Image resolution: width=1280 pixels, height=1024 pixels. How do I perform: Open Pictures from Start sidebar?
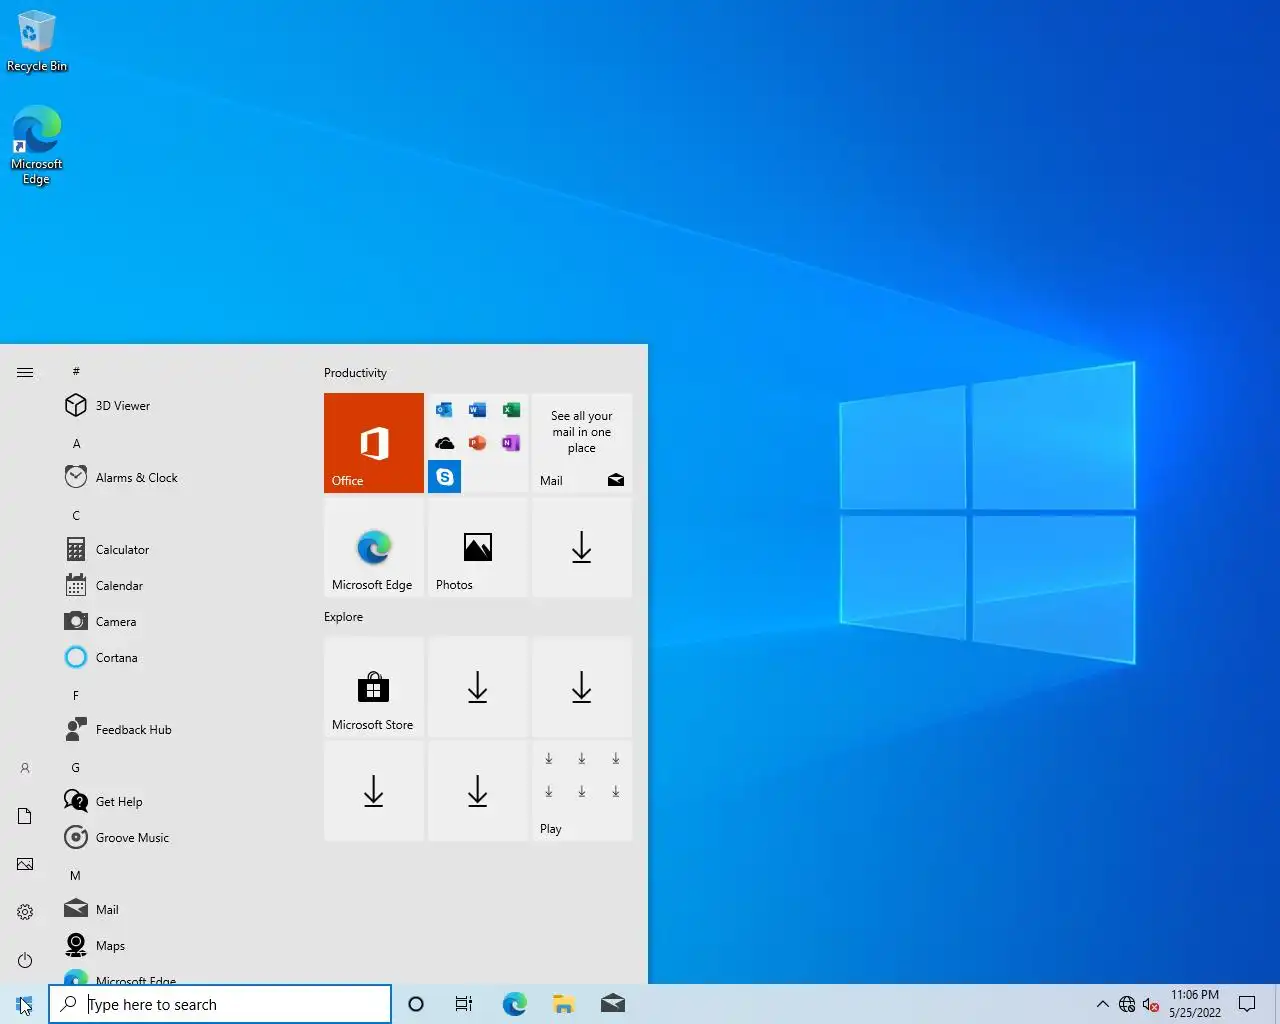[25, 864]
